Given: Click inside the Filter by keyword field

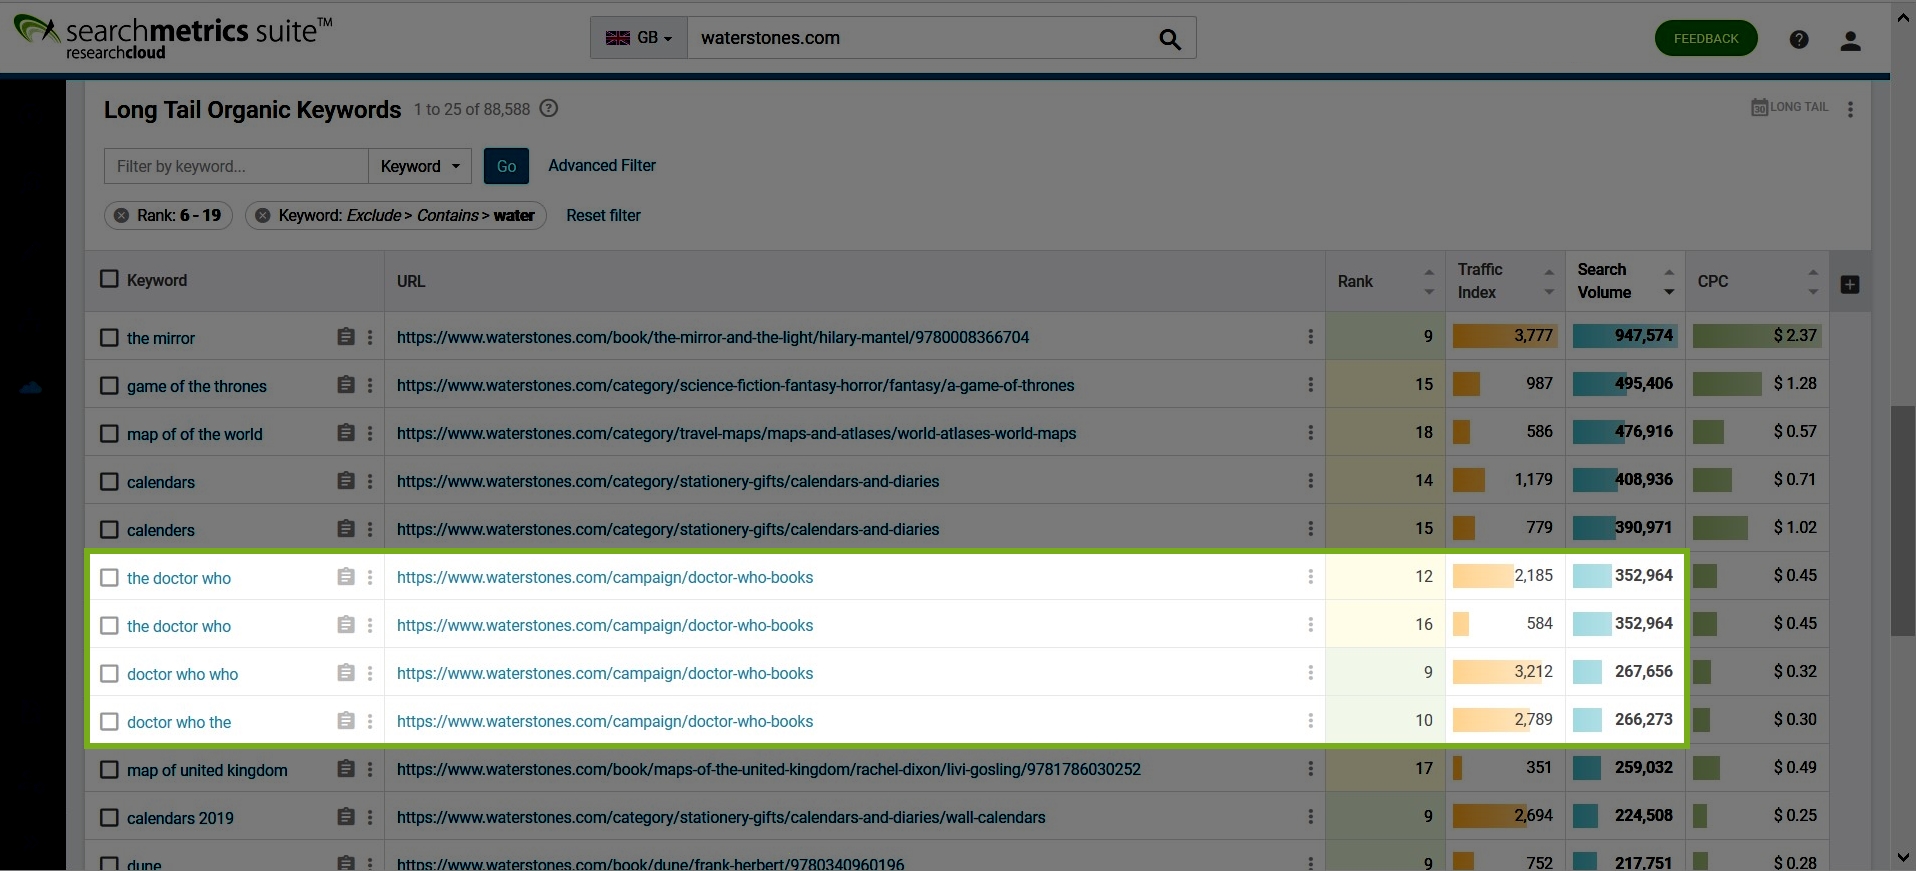Looking at the screenshot, I should point(236,166).
